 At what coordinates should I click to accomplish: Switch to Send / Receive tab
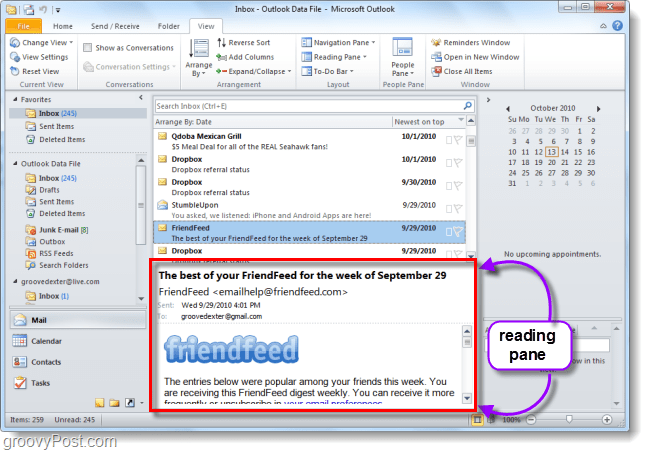pos(115,26)
